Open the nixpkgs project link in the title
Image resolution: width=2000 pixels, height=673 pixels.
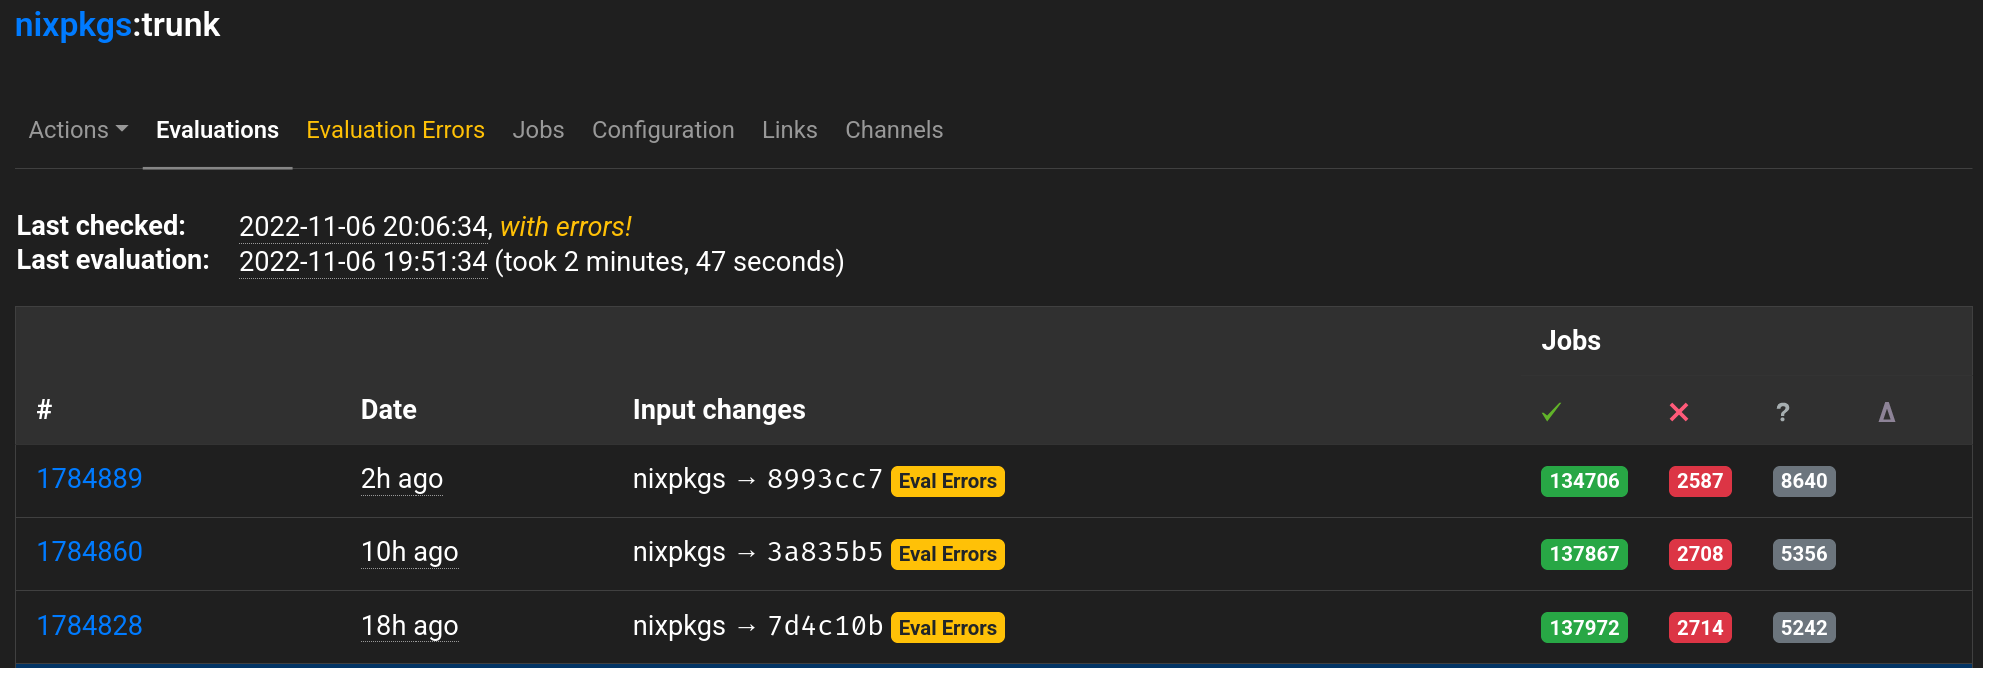pos(73,24)
